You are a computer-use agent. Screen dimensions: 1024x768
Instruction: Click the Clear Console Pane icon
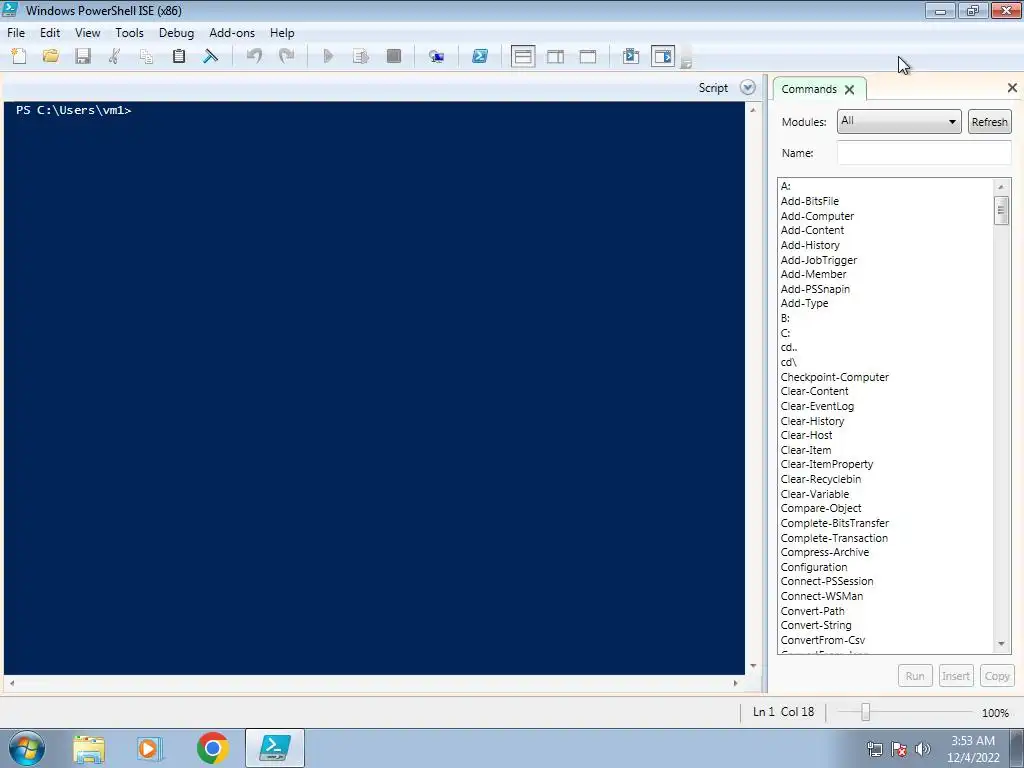click(x=211, y=56)
